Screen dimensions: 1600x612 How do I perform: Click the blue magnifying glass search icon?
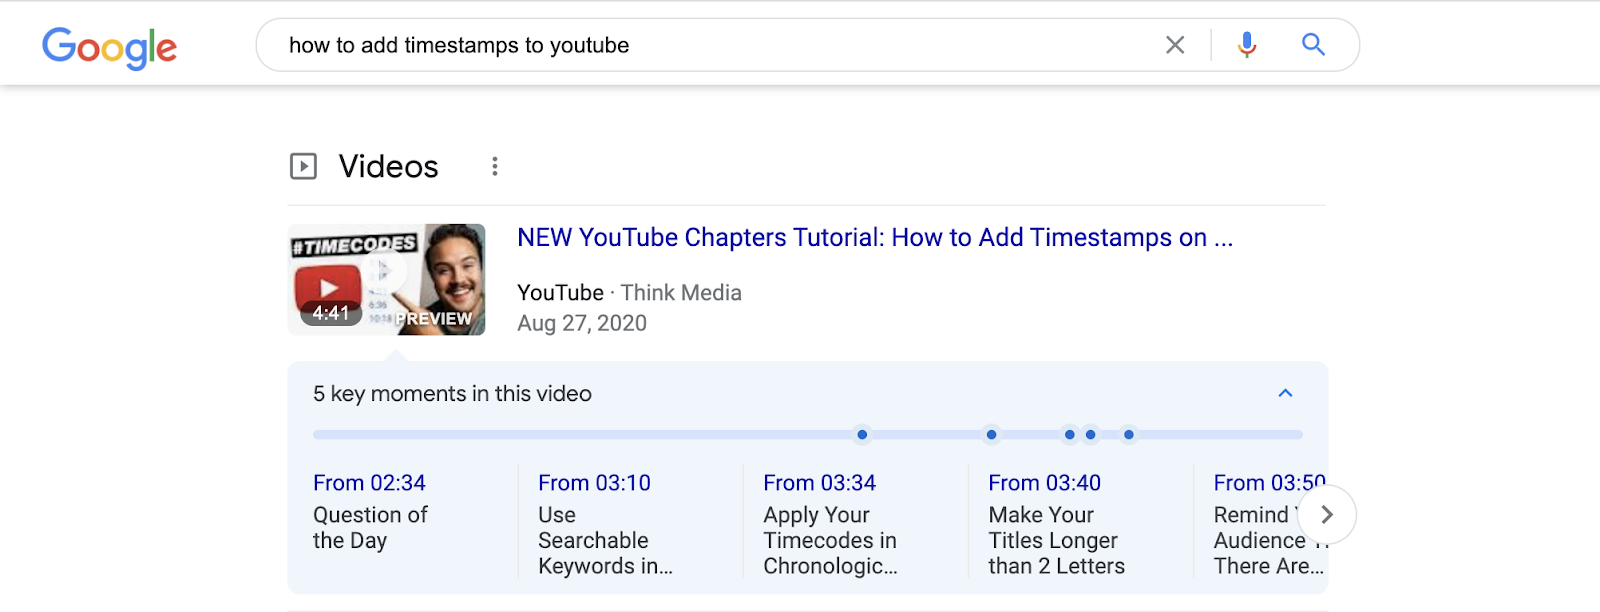(x=1313, y=45)
